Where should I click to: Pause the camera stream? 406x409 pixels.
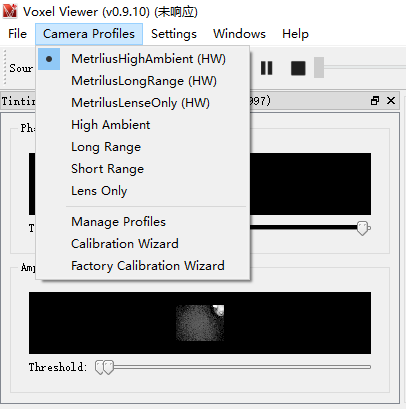267,68
